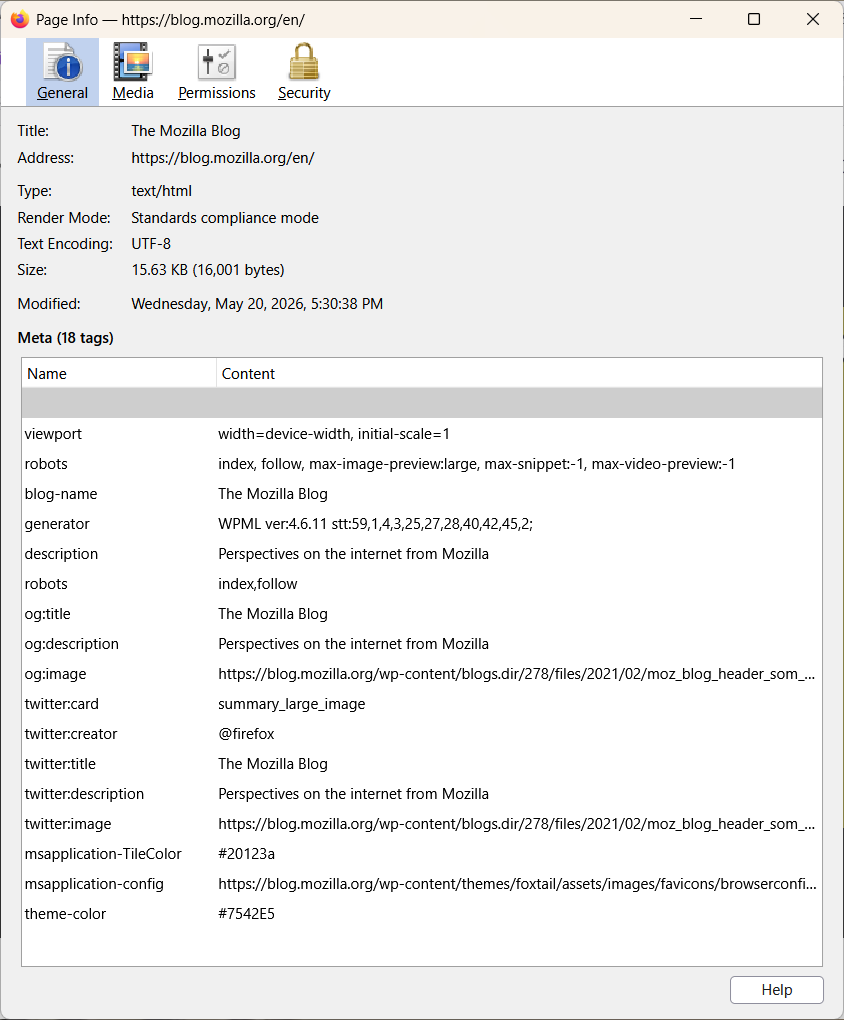This screenshot has height=1020, width=844.
Task: Maximize the Page Info window
Action: point(754,20)
